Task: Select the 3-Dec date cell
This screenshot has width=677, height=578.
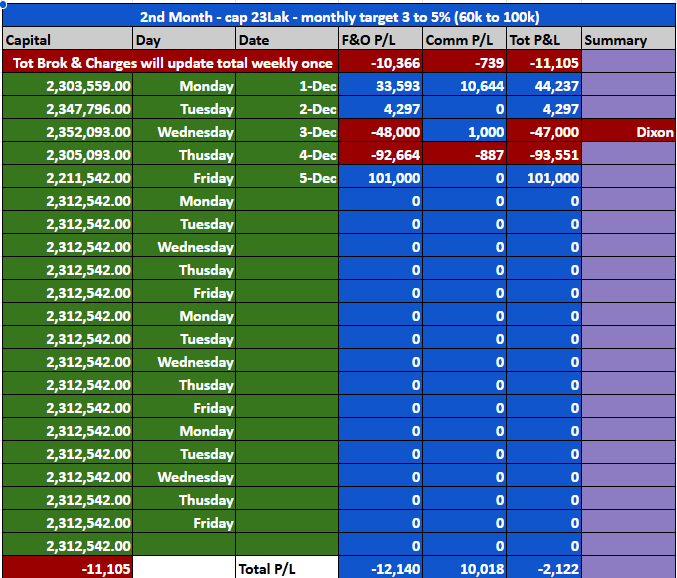Action: point(287,132)
